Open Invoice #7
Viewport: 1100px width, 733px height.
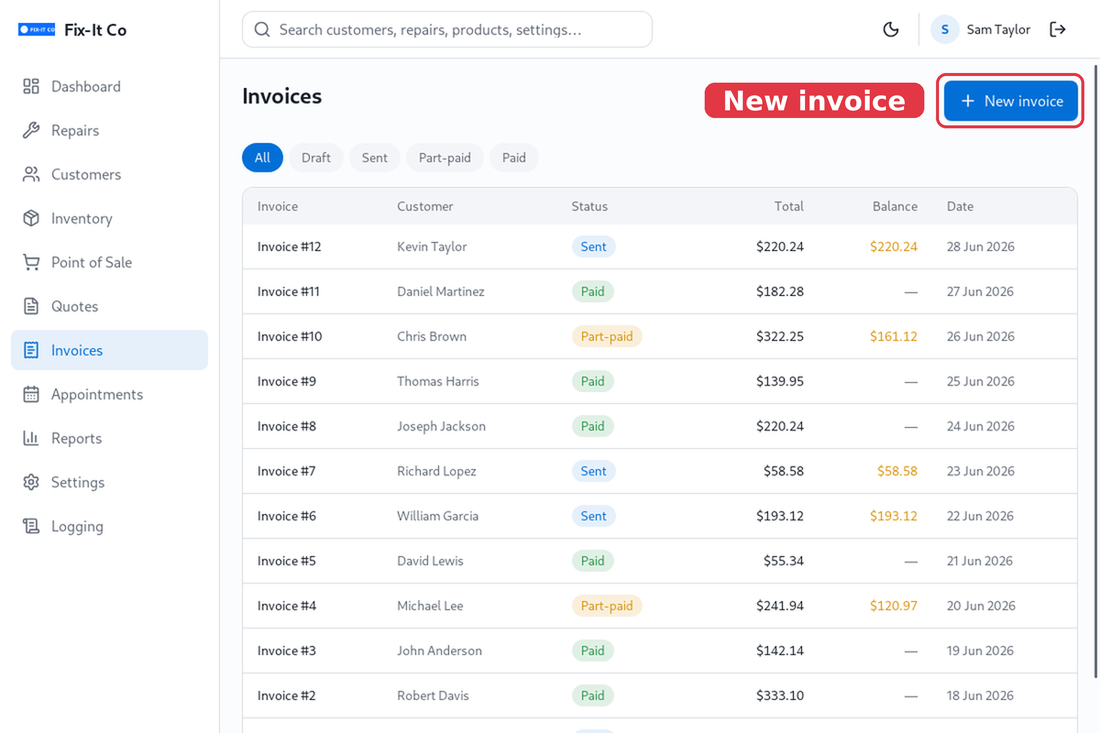point(659,471)
